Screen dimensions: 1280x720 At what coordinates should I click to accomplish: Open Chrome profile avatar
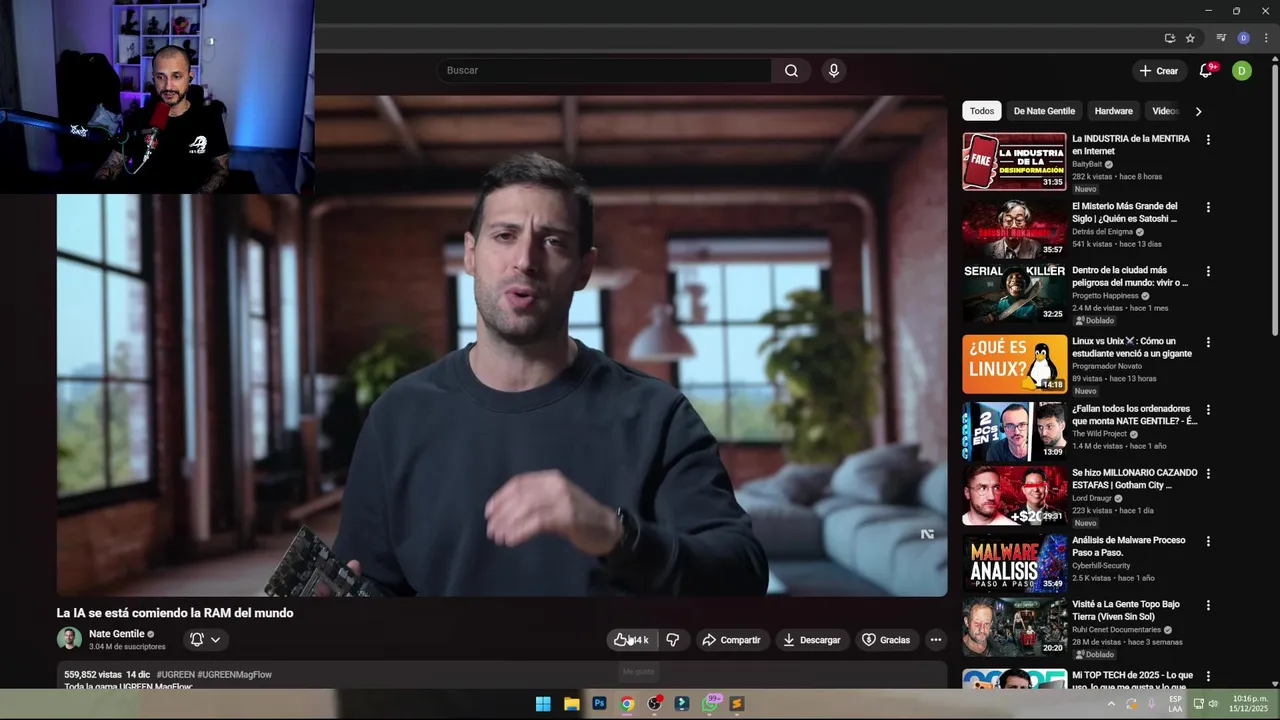(1243, 38)
